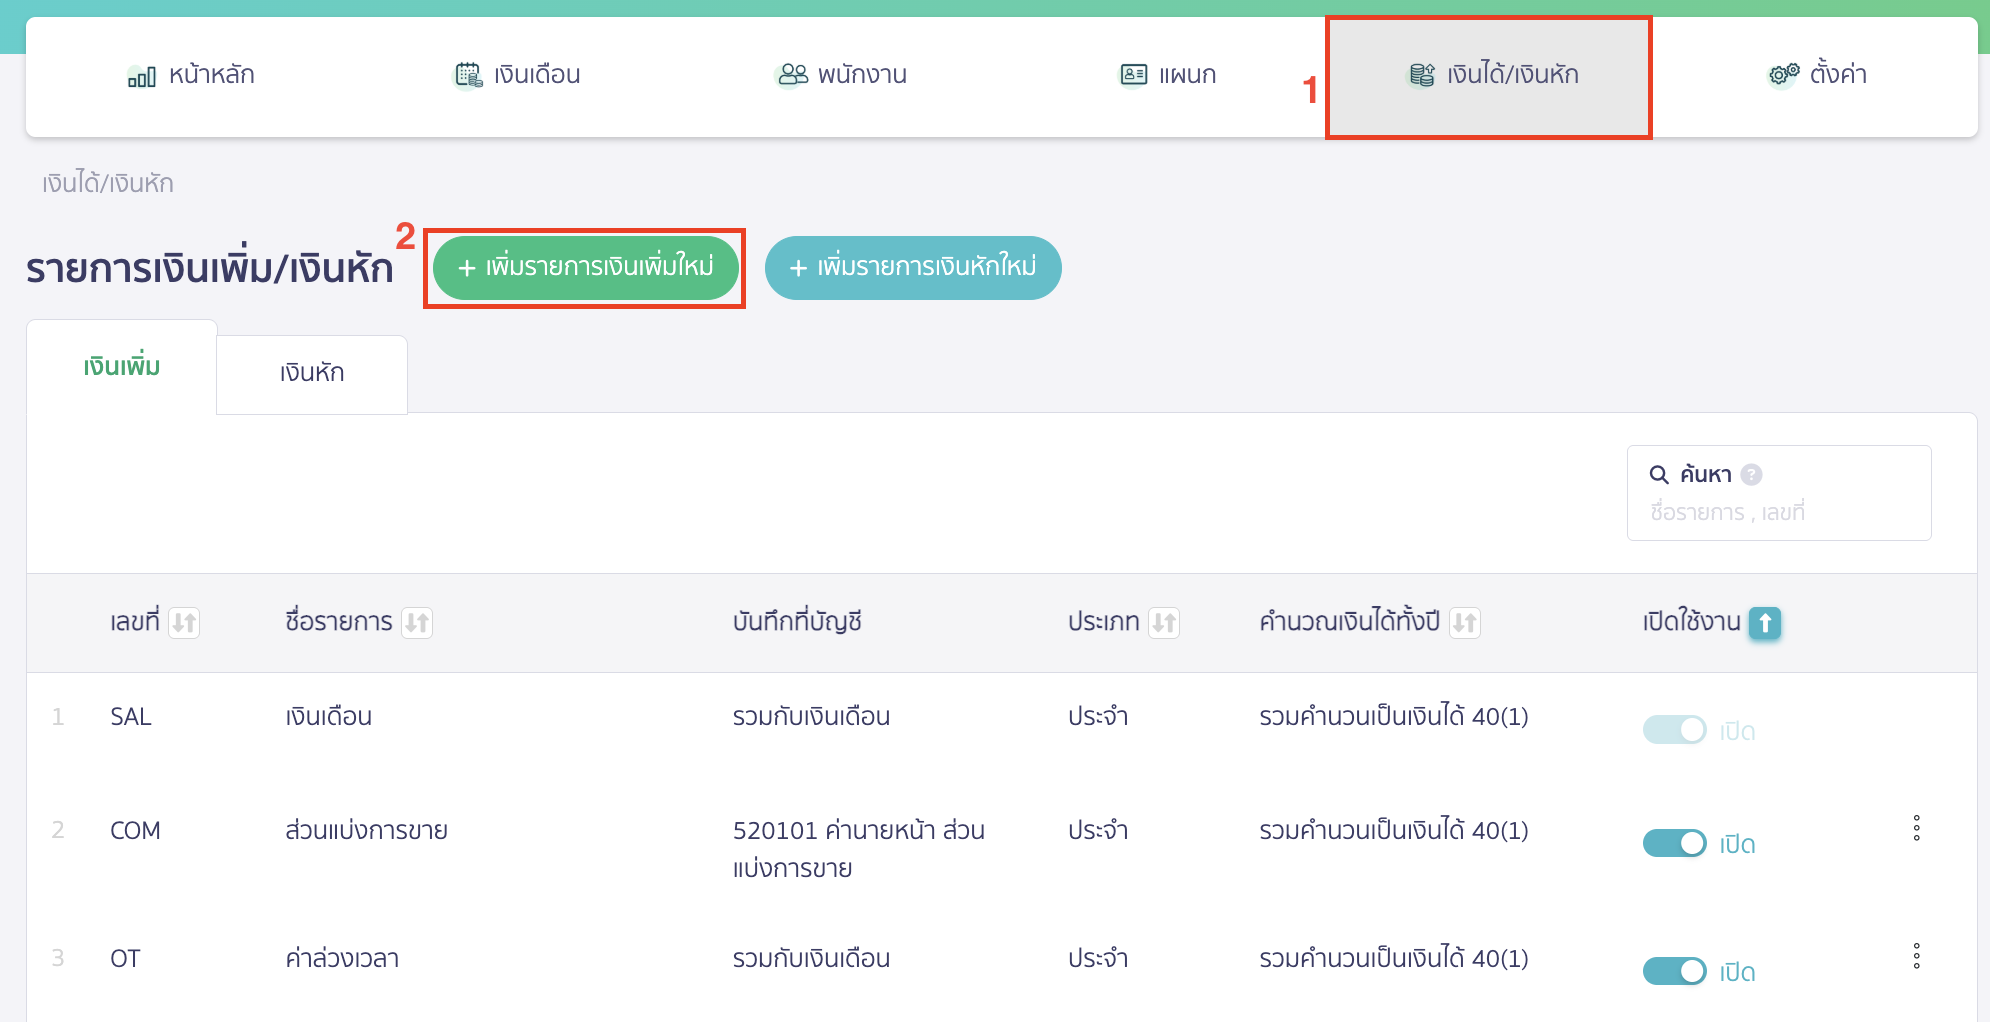Click the เพิ่มรายการเงินหักใหม่ button
The height and width of the screenshot is (1022, 1990).
click(912, 268)
